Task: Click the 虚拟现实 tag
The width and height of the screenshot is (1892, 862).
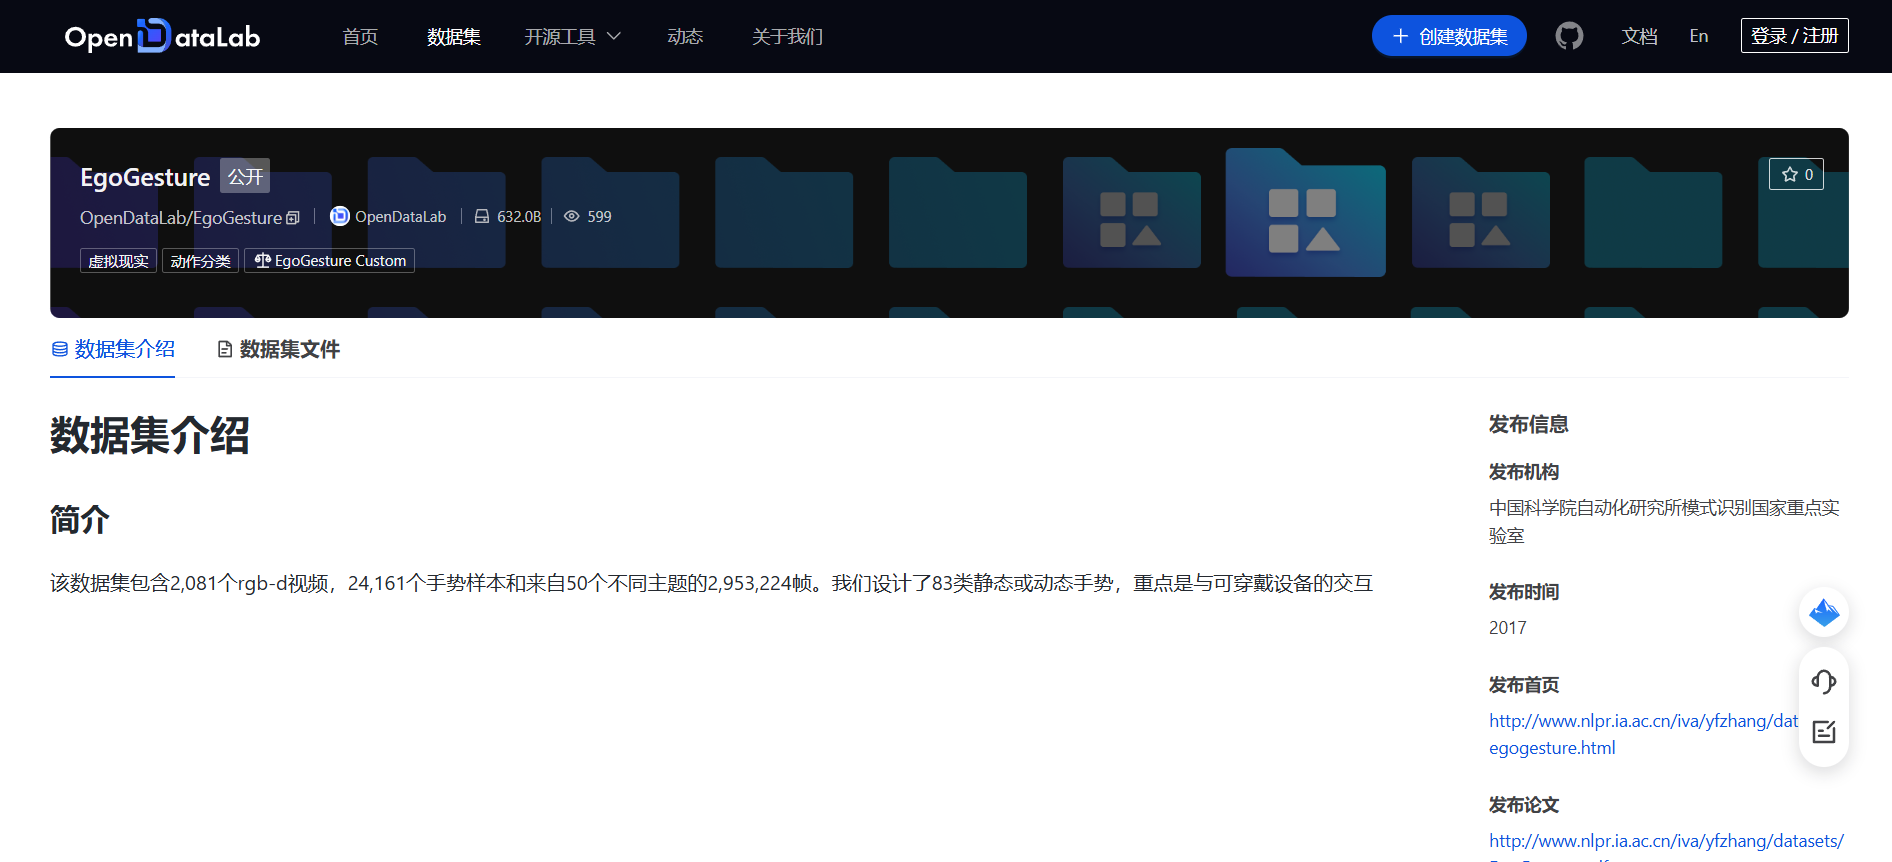Action: [118, 261]
